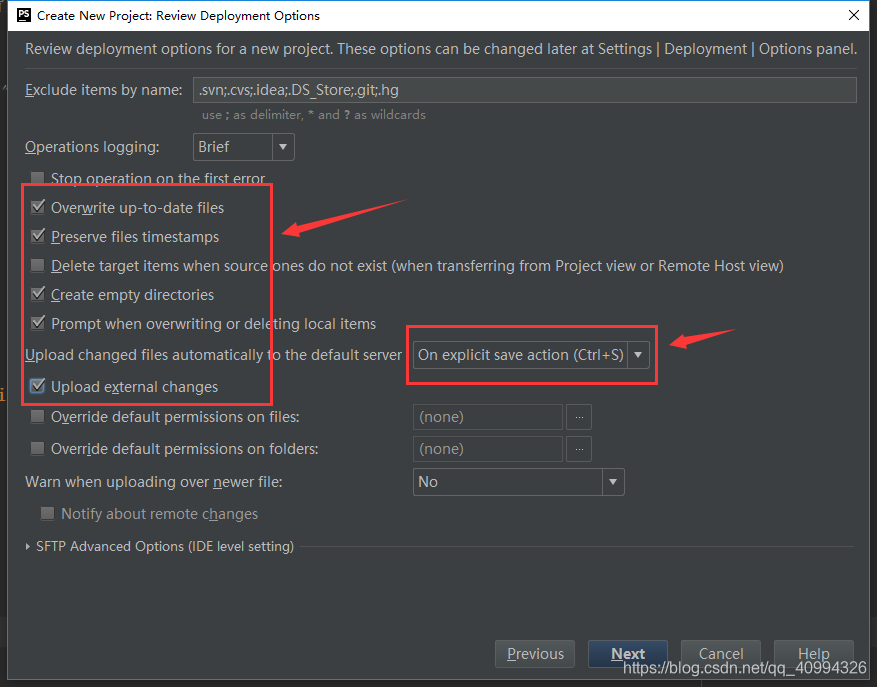Open the upload changed files automatically dropdown

pos(531,355)
